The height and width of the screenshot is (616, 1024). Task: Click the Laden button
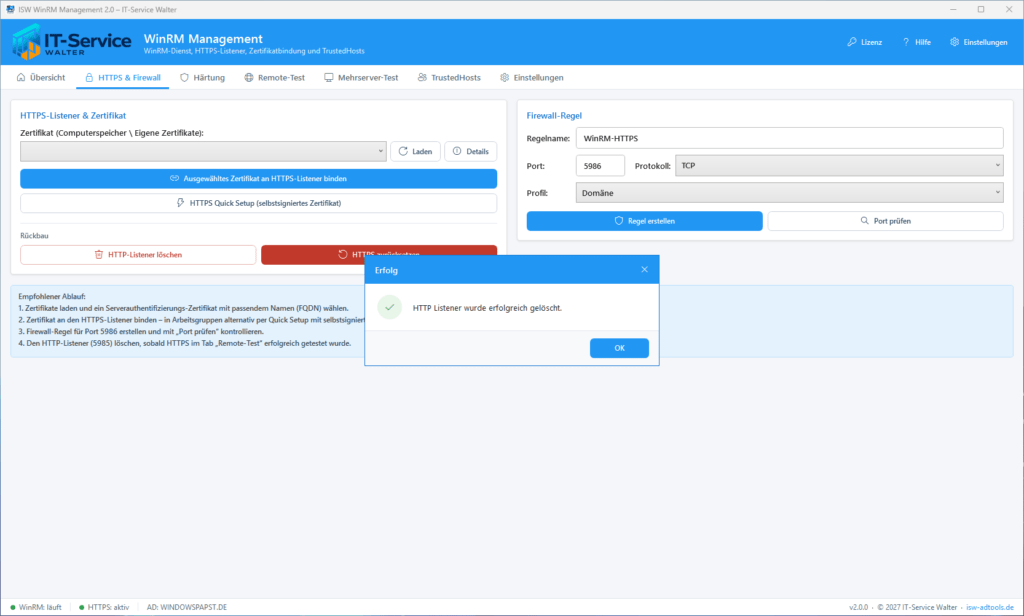(415, 152)
